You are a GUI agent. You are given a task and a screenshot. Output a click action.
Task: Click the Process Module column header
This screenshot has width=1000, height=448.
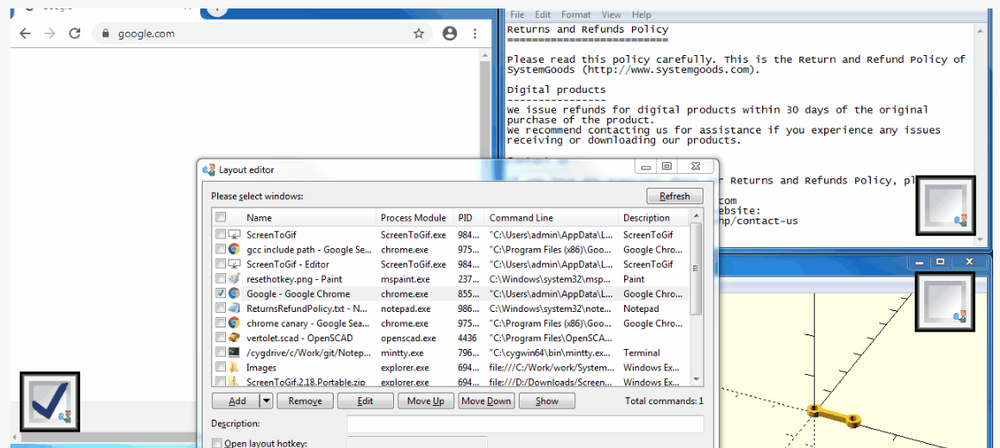(414, 218)
